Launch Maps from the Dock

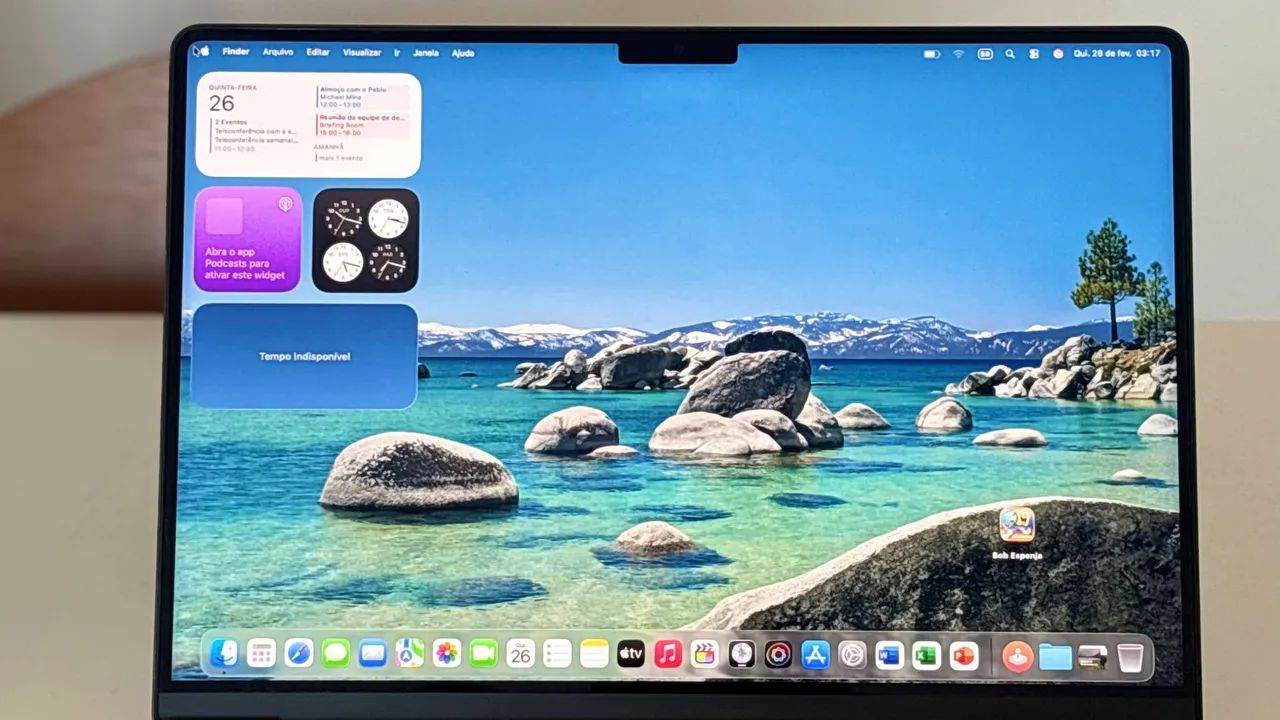point(410,653)
